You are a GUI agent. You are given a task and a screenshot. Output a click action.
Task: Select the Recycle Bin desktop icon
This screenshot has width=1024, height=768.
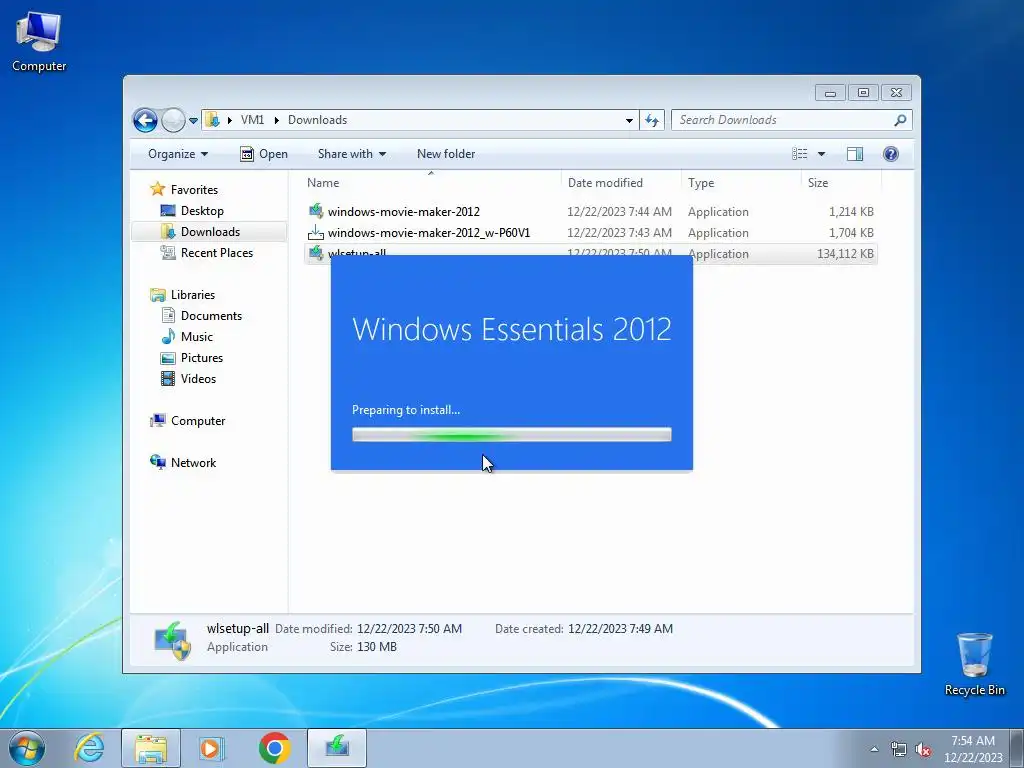[x=974, y=664]
